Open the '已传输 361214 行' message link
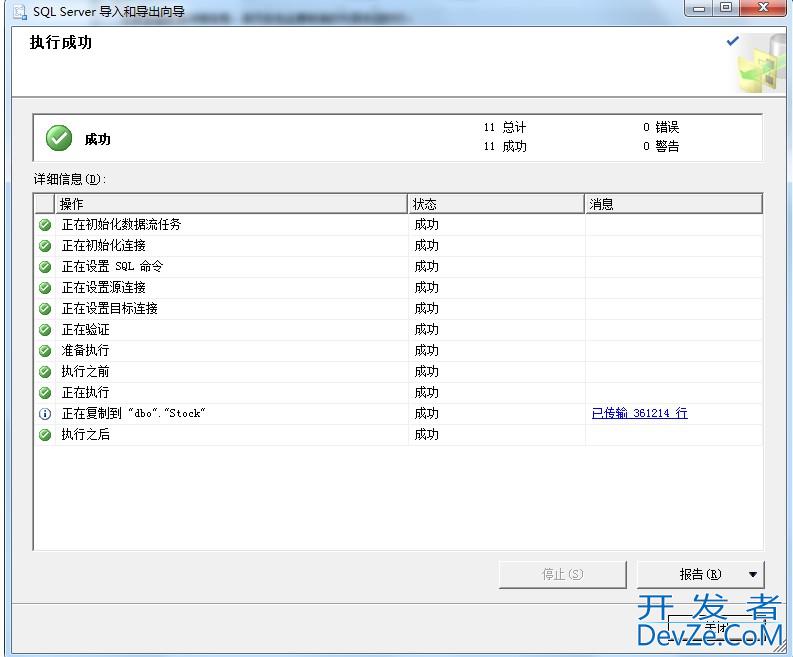The width and height of the screenshot is (793, 657). coord(639,413)
